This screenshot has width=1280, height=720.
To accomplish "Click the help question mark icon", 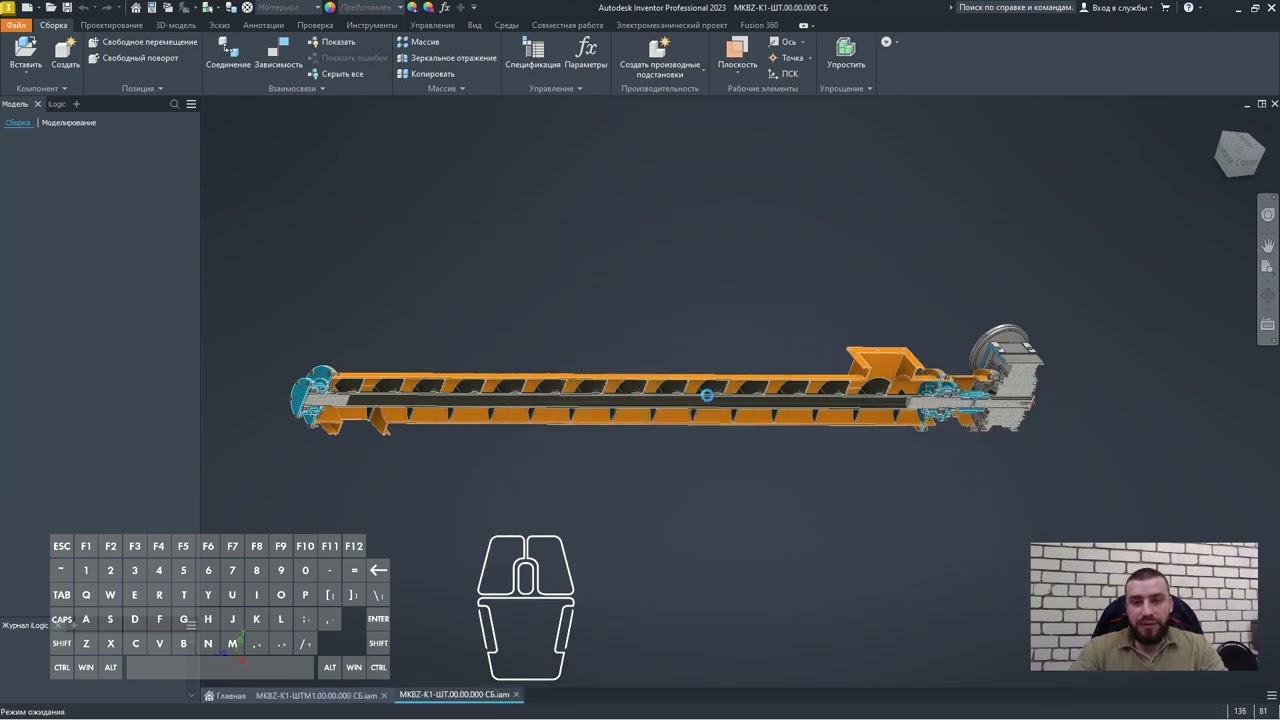I will click(1188, 8).
